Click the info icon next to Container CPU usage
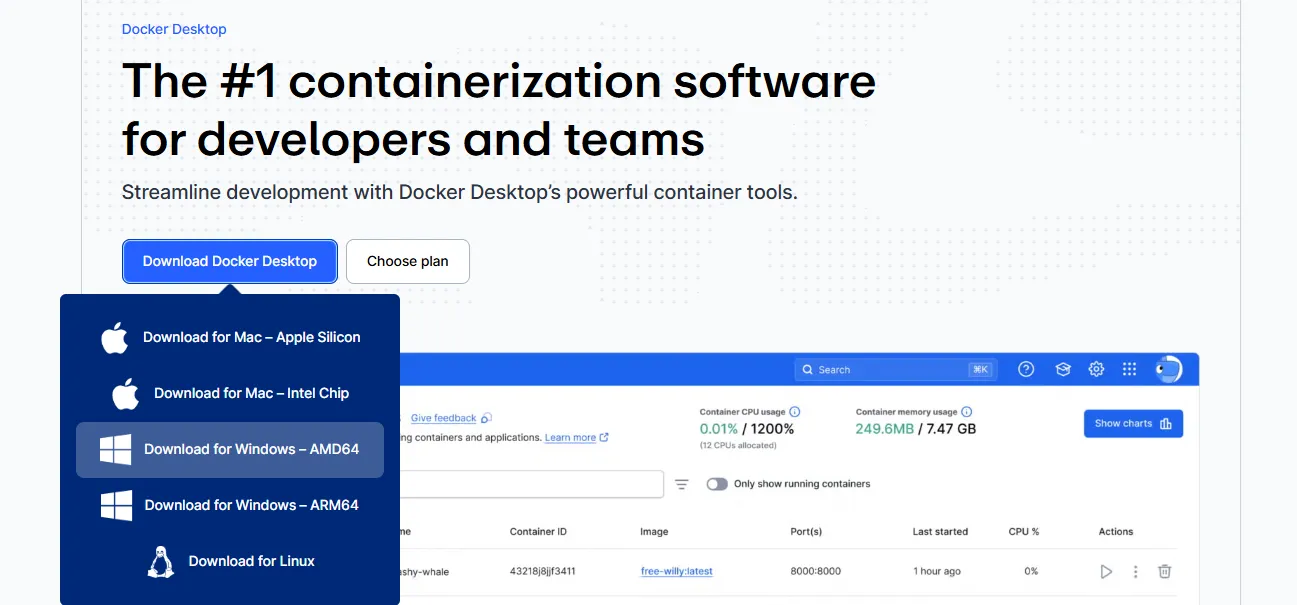Screen dimensions: 1297x605 (x=795, y=412)
